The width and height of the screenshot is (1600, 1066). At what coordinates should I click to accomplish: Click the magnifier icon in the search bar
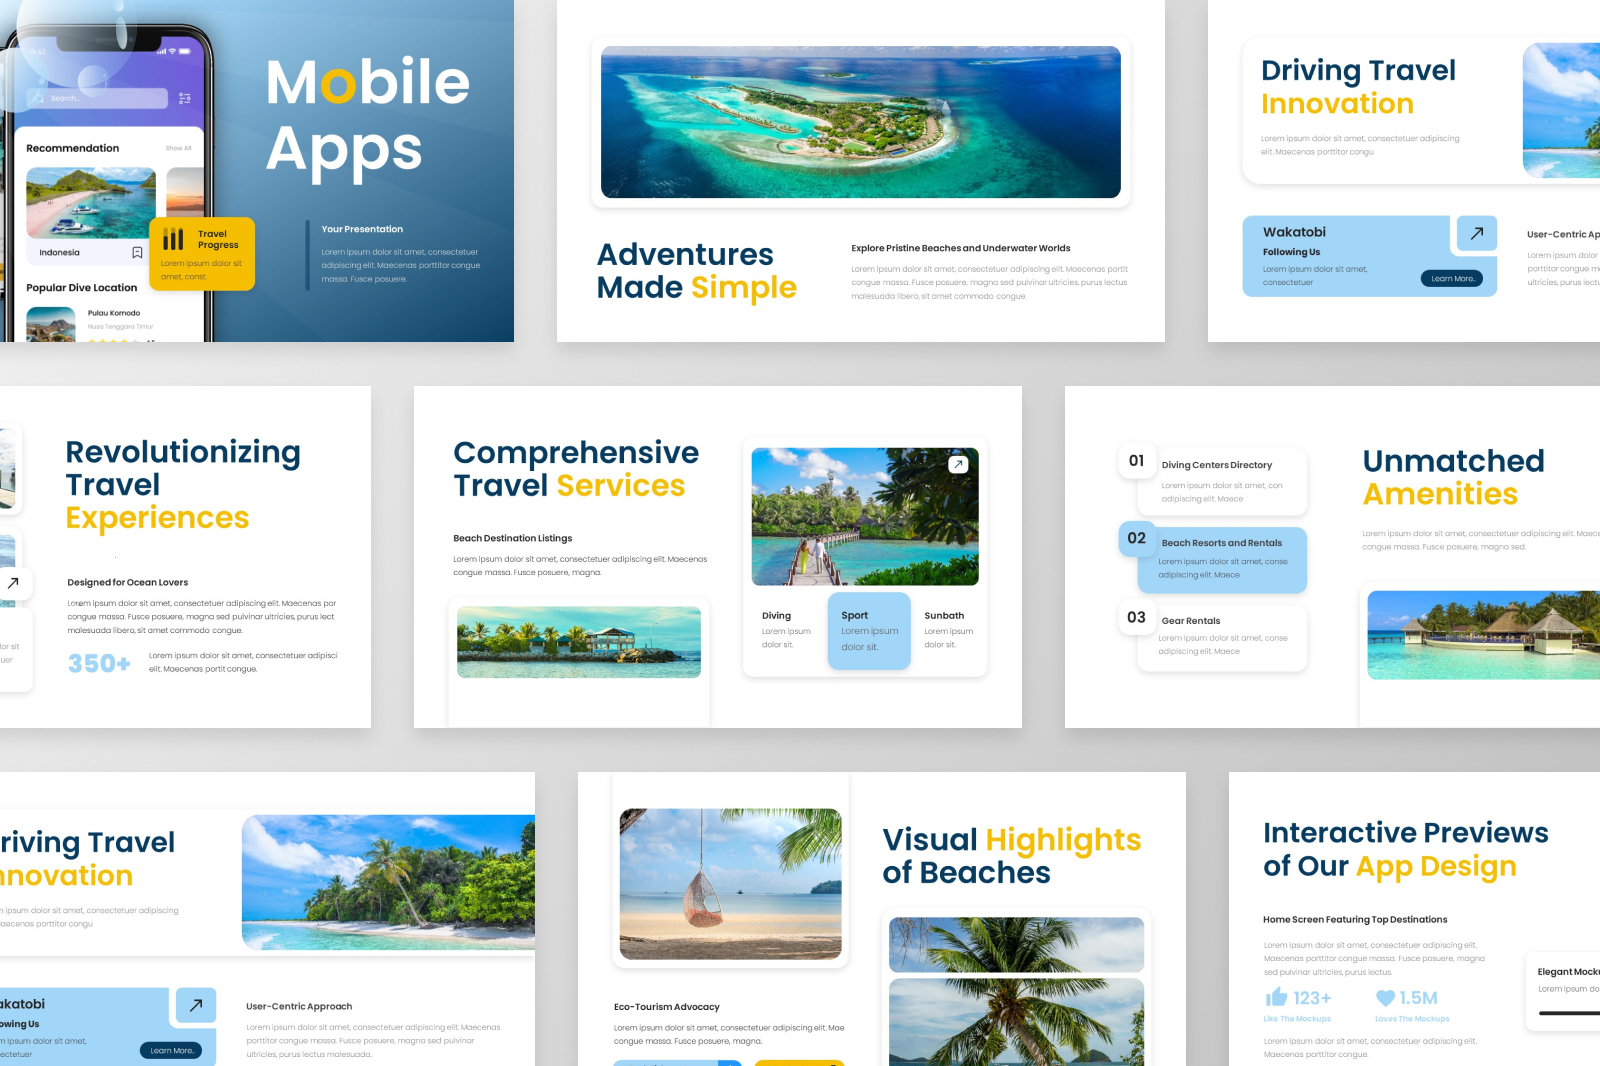click(x=41, y=100)
